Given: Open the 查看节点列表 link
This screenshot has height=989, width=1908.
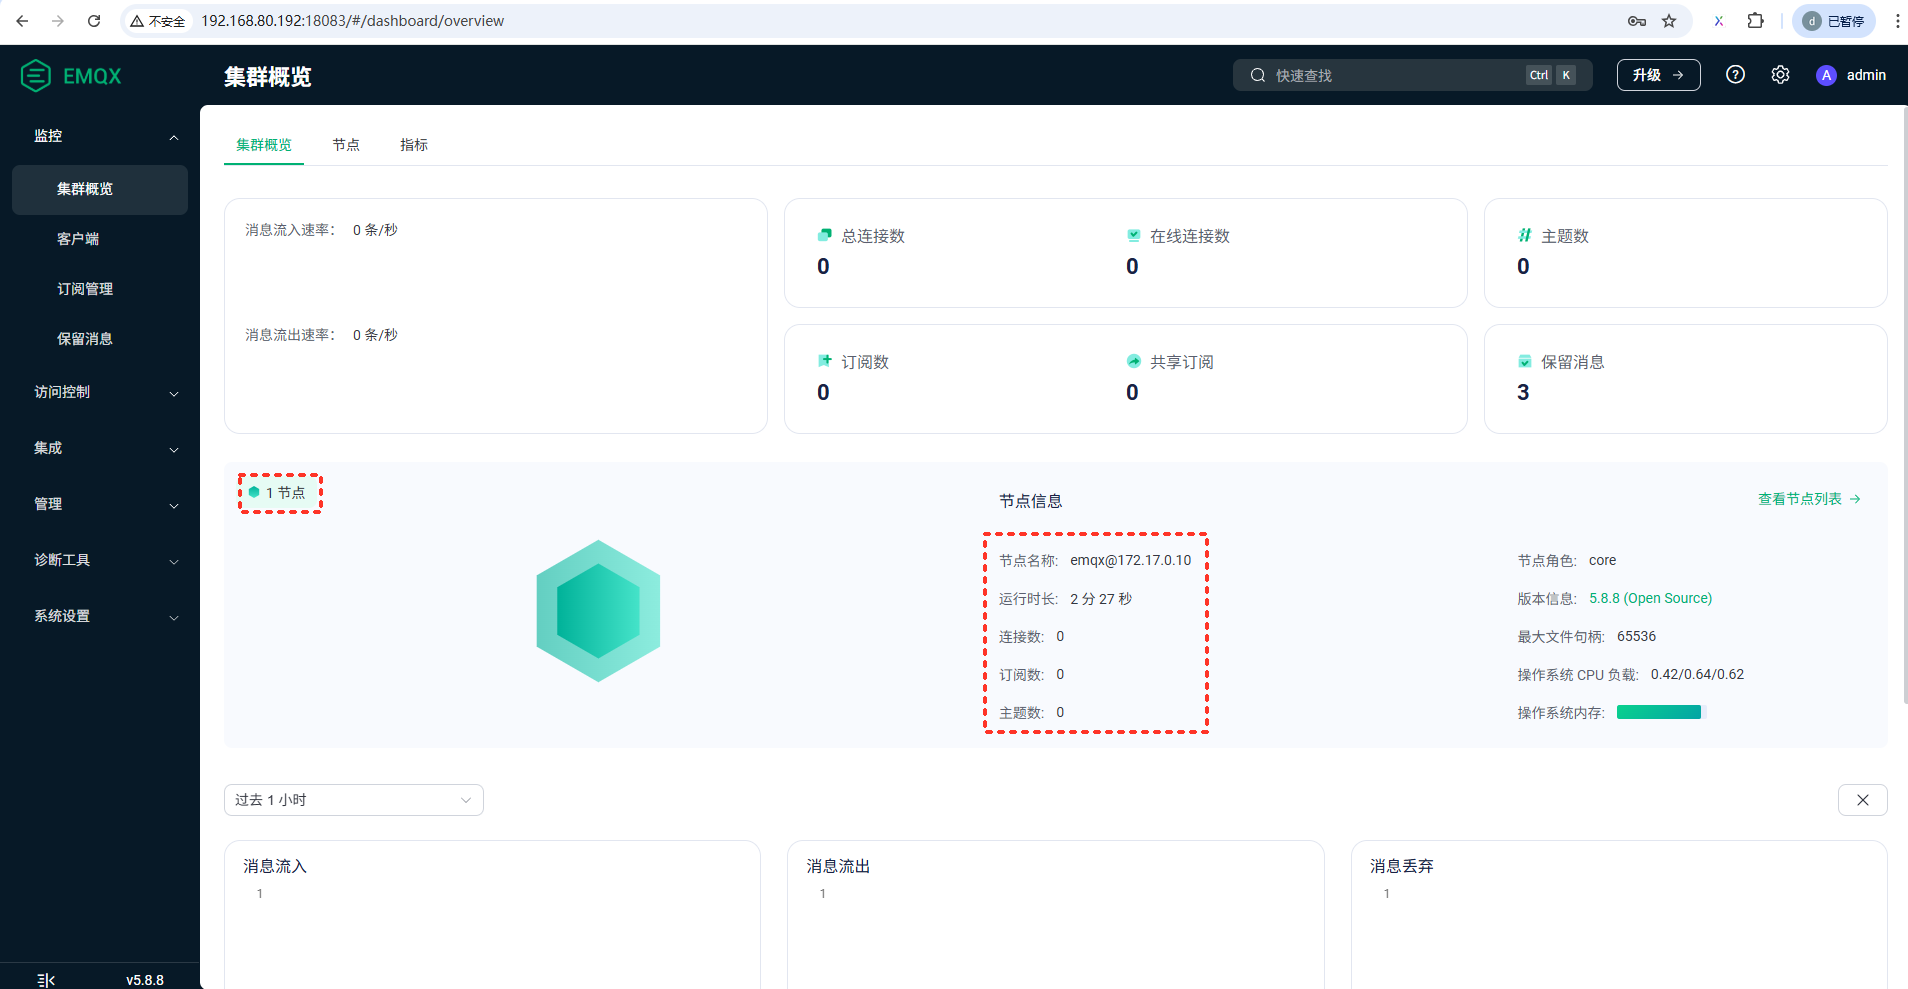Looking at the screenshot, I should [1808, 499].
